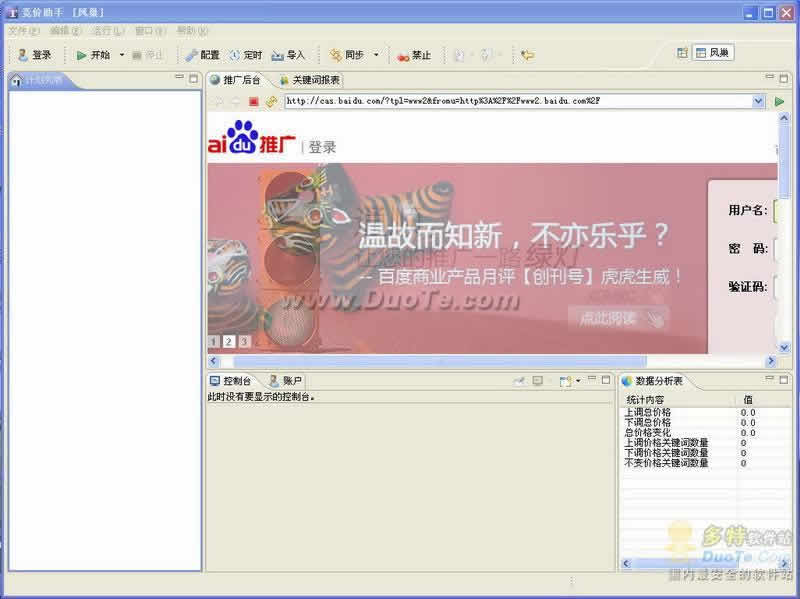Select banner slide number 2

point(229,341)
